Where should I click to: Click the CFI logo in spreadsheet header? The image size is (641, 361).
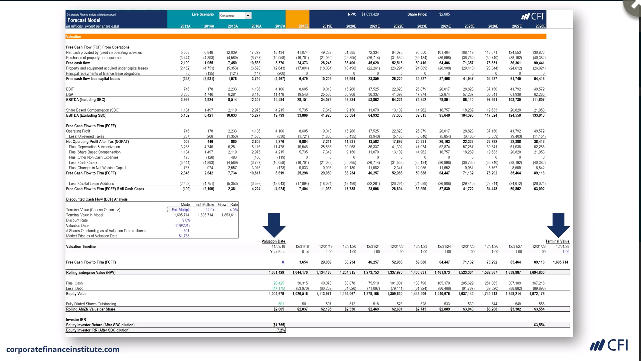pos(532,16)
